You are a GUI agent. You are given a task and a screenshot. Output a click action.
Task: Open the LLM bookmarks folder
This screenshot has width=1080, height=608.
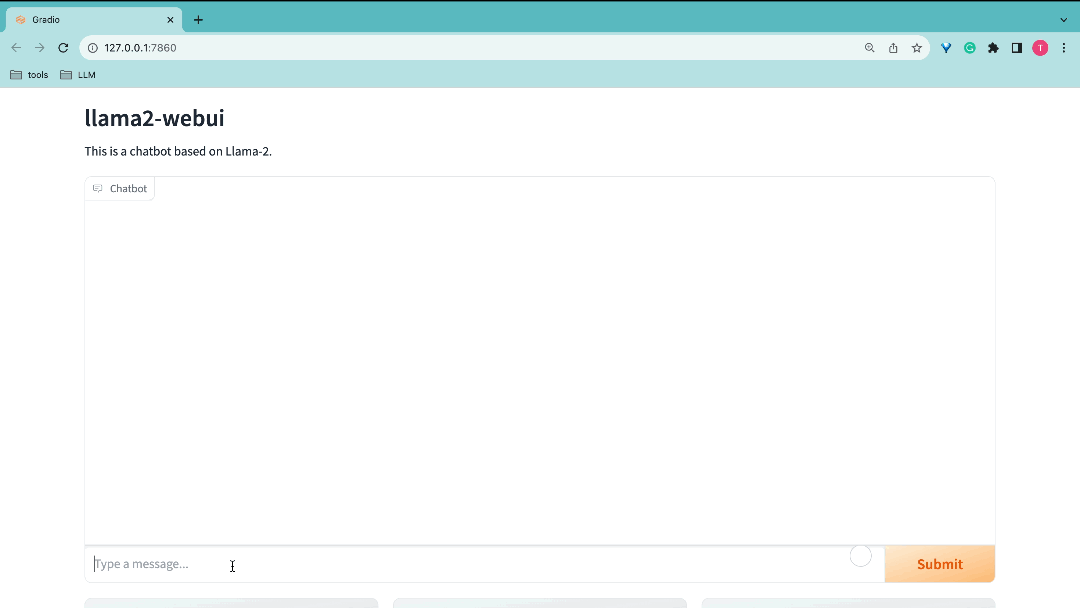click(x=78, y=74)
